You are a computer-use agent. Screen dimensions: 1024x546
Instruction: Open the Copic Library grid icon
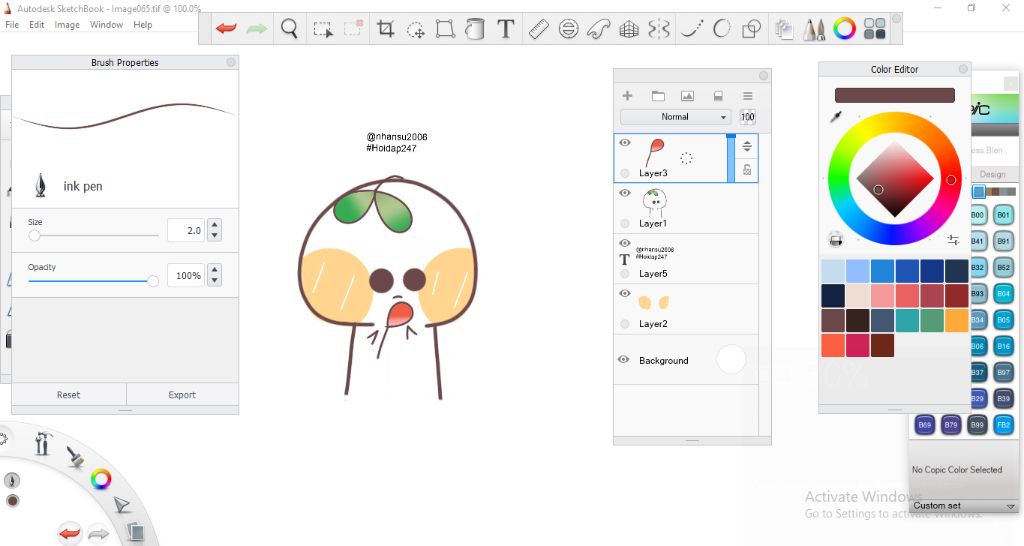click(874, 29)
